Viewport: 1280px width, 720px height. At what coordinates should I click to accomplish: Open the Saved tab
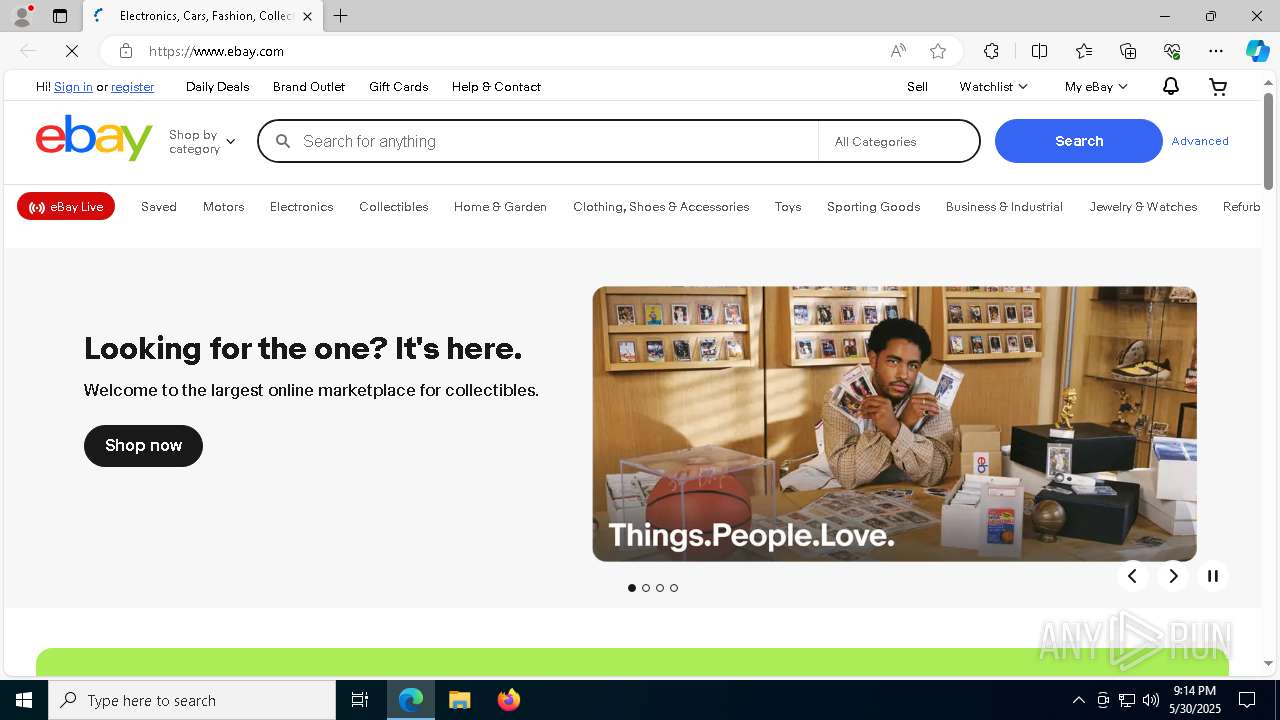(158, 207)
